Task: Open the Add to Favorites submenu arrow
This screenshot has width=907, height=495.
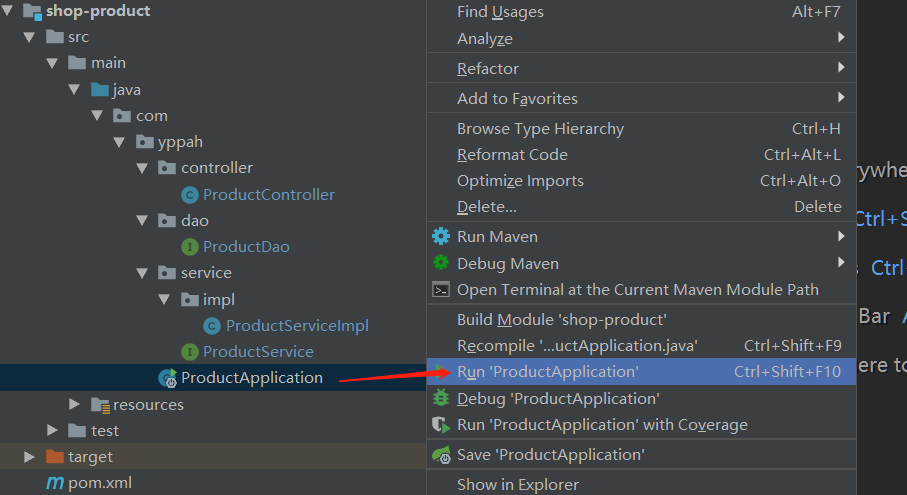Action: point(841,98)
